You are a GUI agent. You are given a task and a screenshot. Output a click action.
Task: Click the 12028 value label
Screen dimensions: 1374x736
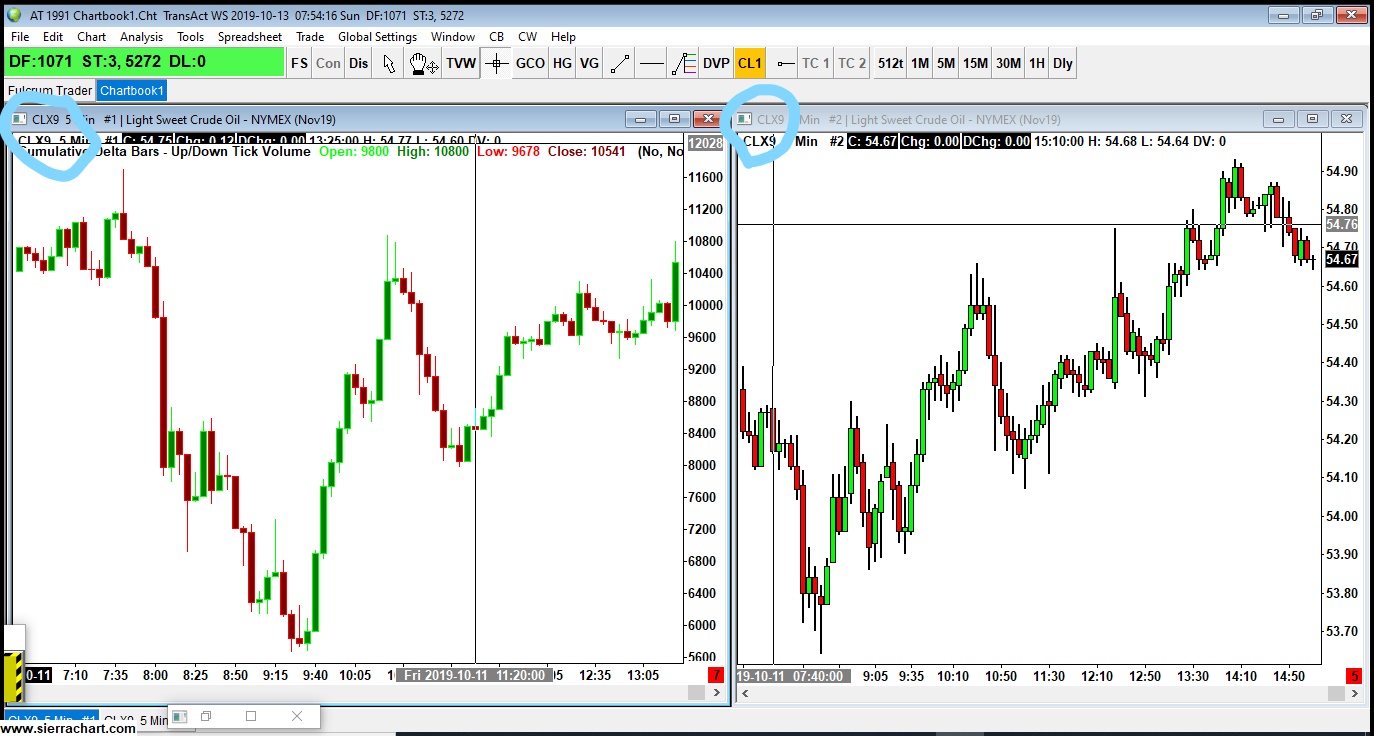[x=705, y=143]
